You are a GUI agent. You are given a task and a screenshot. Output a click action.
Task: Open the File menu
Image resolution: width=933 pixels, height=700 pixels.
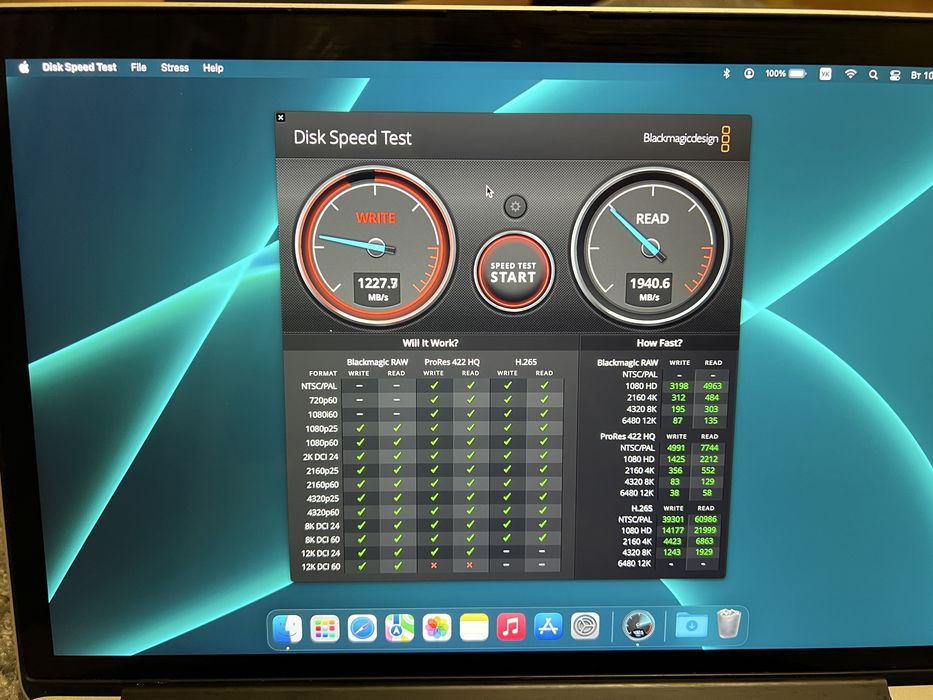tap(139, 67)
